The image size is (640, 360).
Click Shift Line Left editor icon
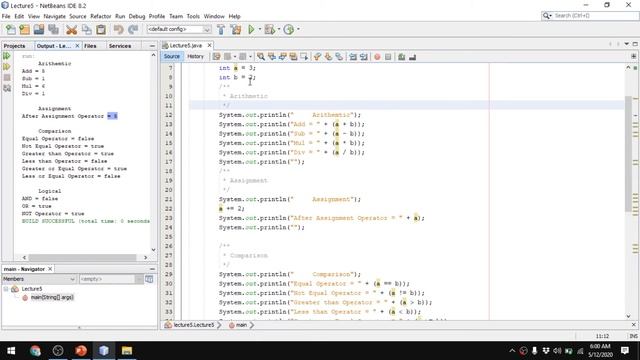tap(353, 57)
